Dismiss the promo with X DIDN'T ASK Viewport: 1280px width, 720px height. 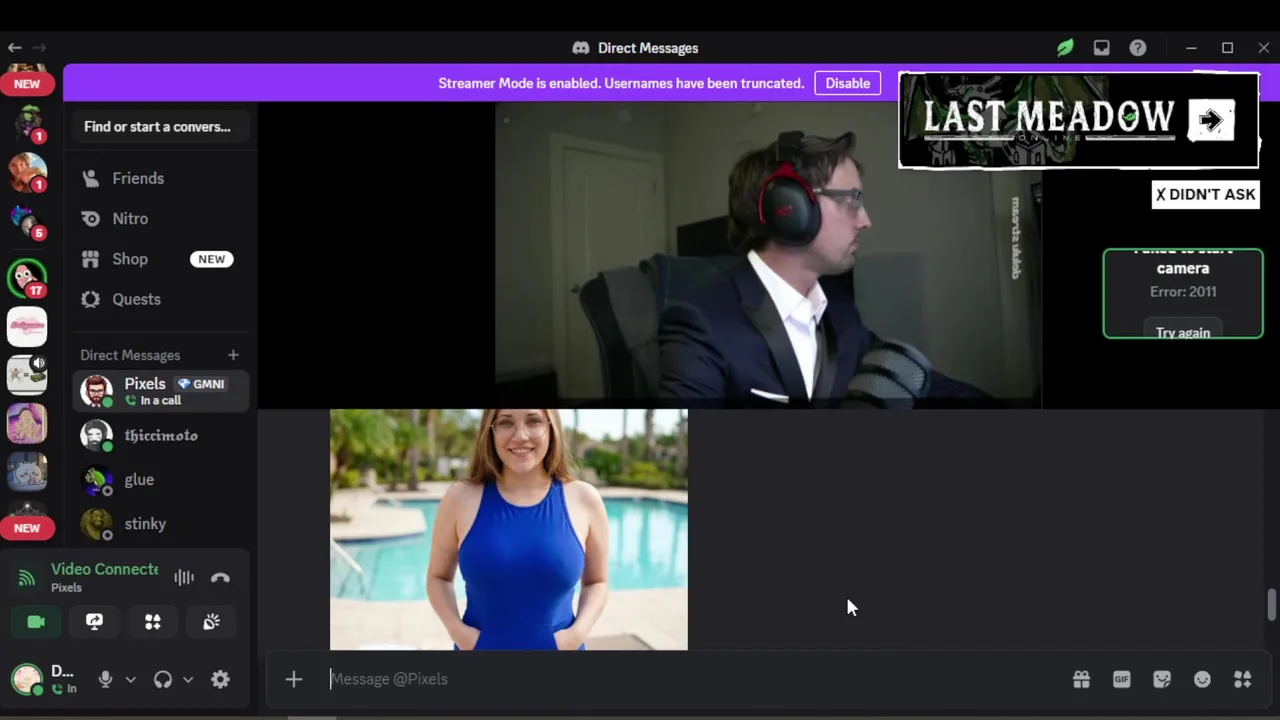coord(1205,194)
